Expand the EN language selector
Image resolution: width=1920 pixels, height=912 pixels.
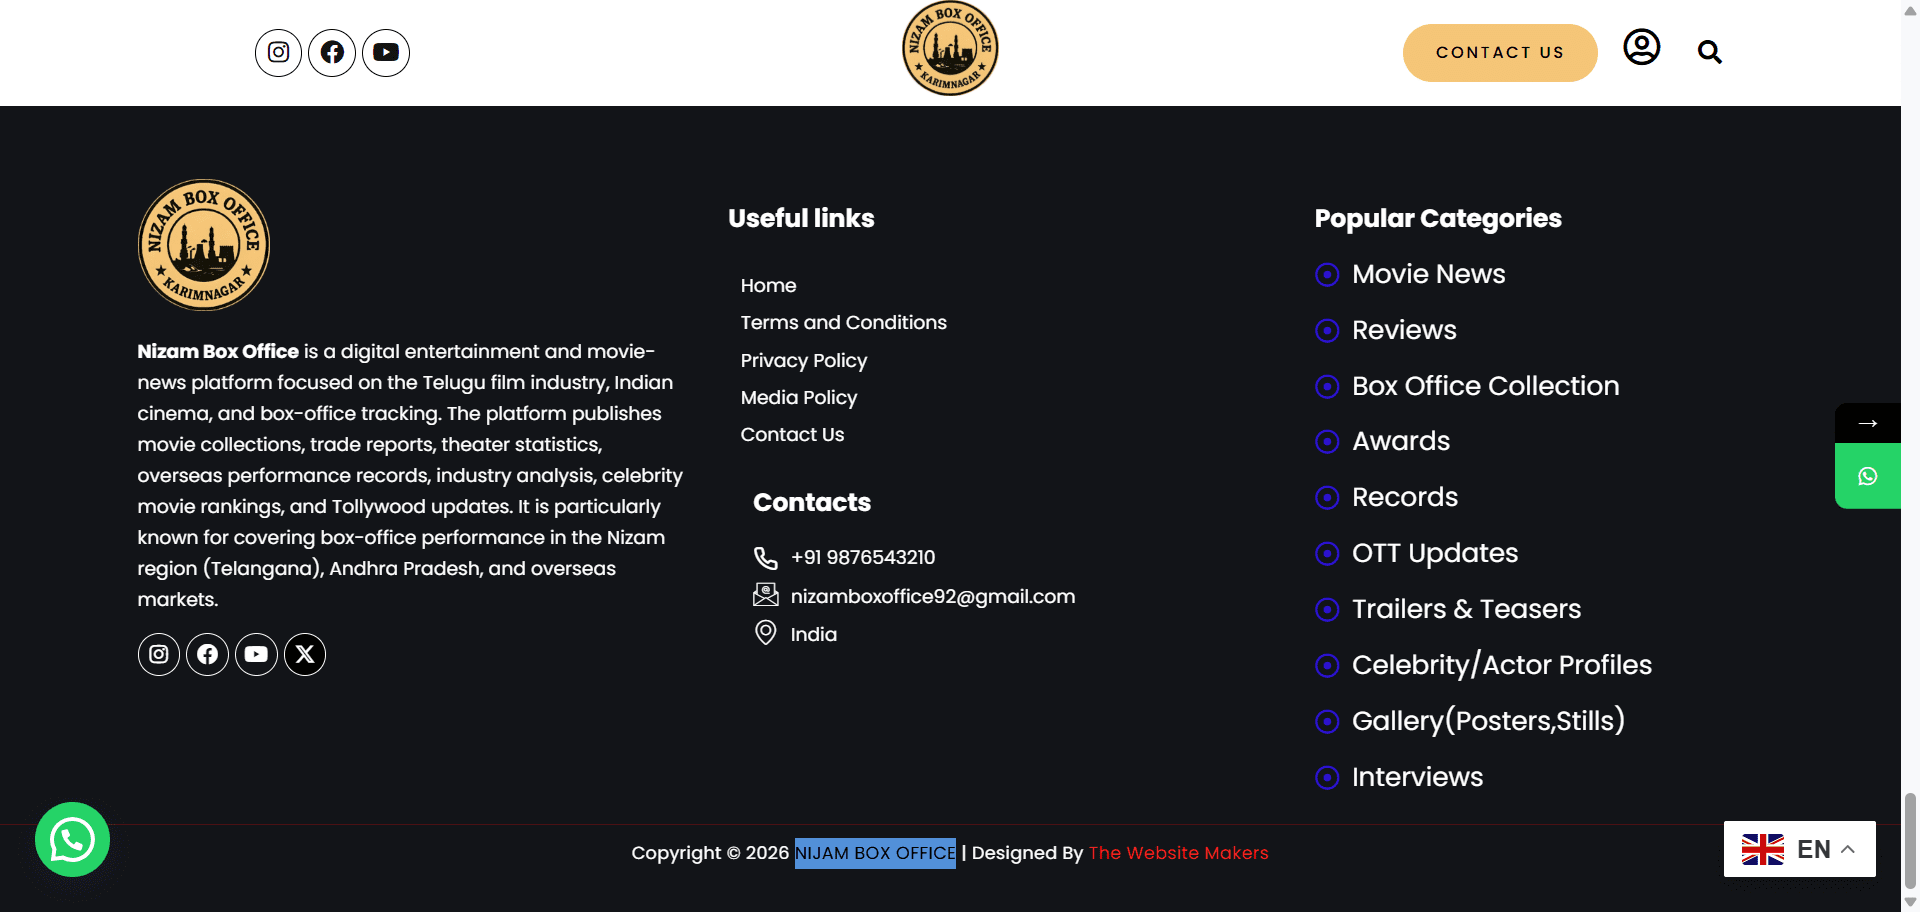click(1799, 849)
